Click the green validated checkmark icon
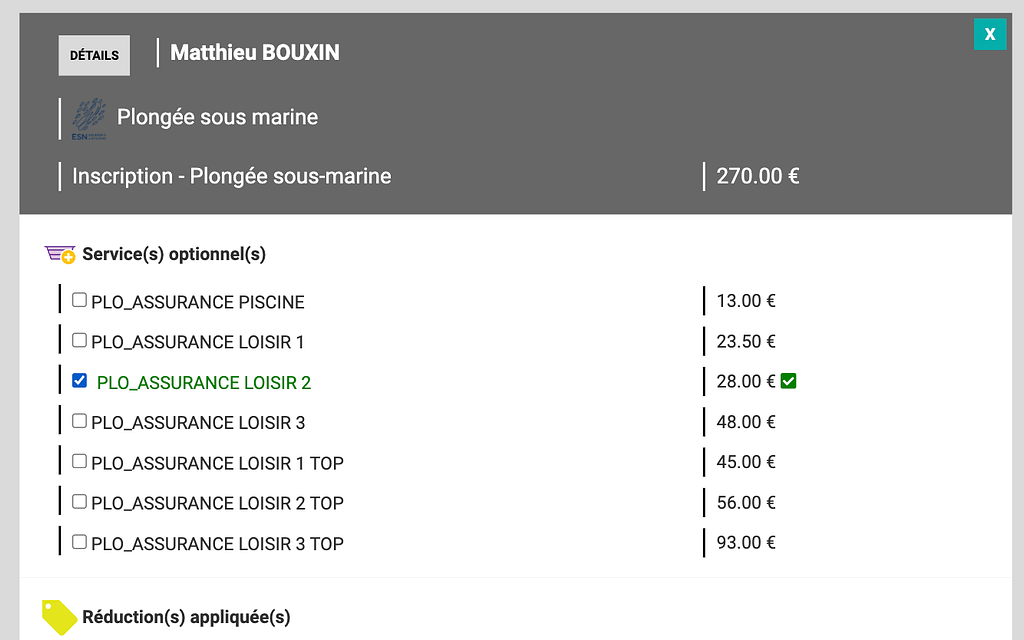 click(x=789, y=381)
